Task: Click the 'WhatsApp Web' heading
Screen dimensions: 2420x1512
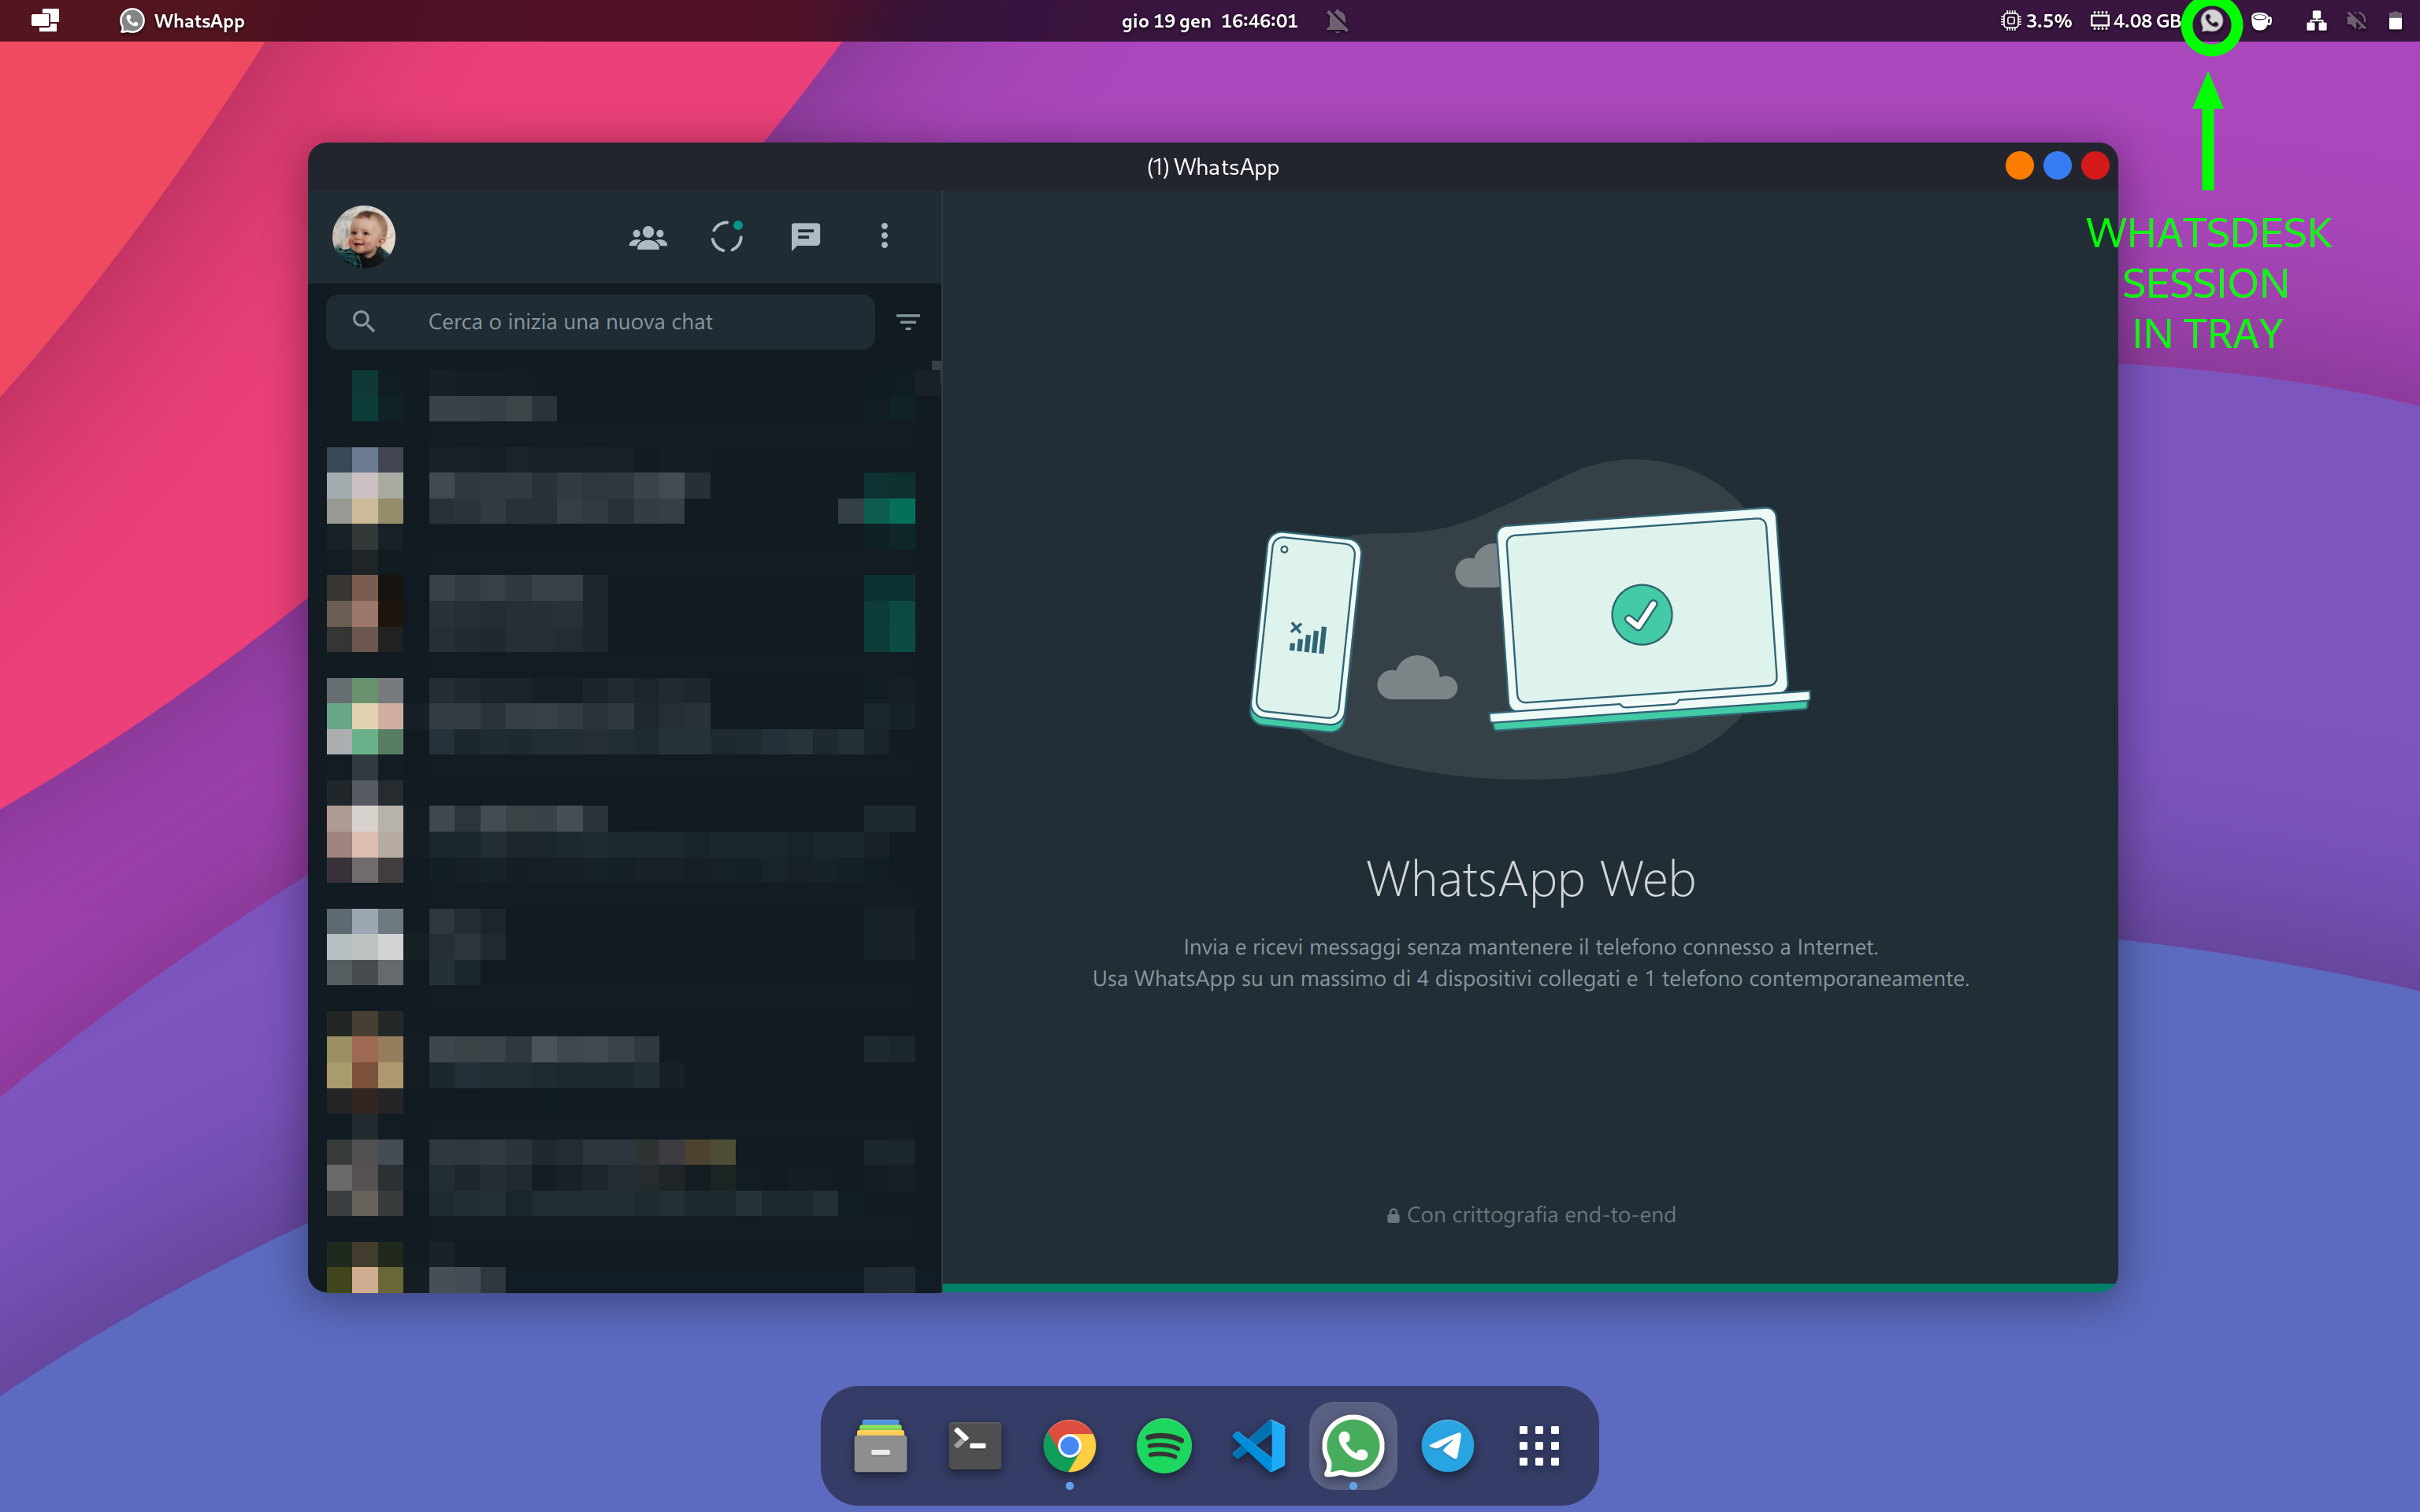Action: (x=1530, y=880)
